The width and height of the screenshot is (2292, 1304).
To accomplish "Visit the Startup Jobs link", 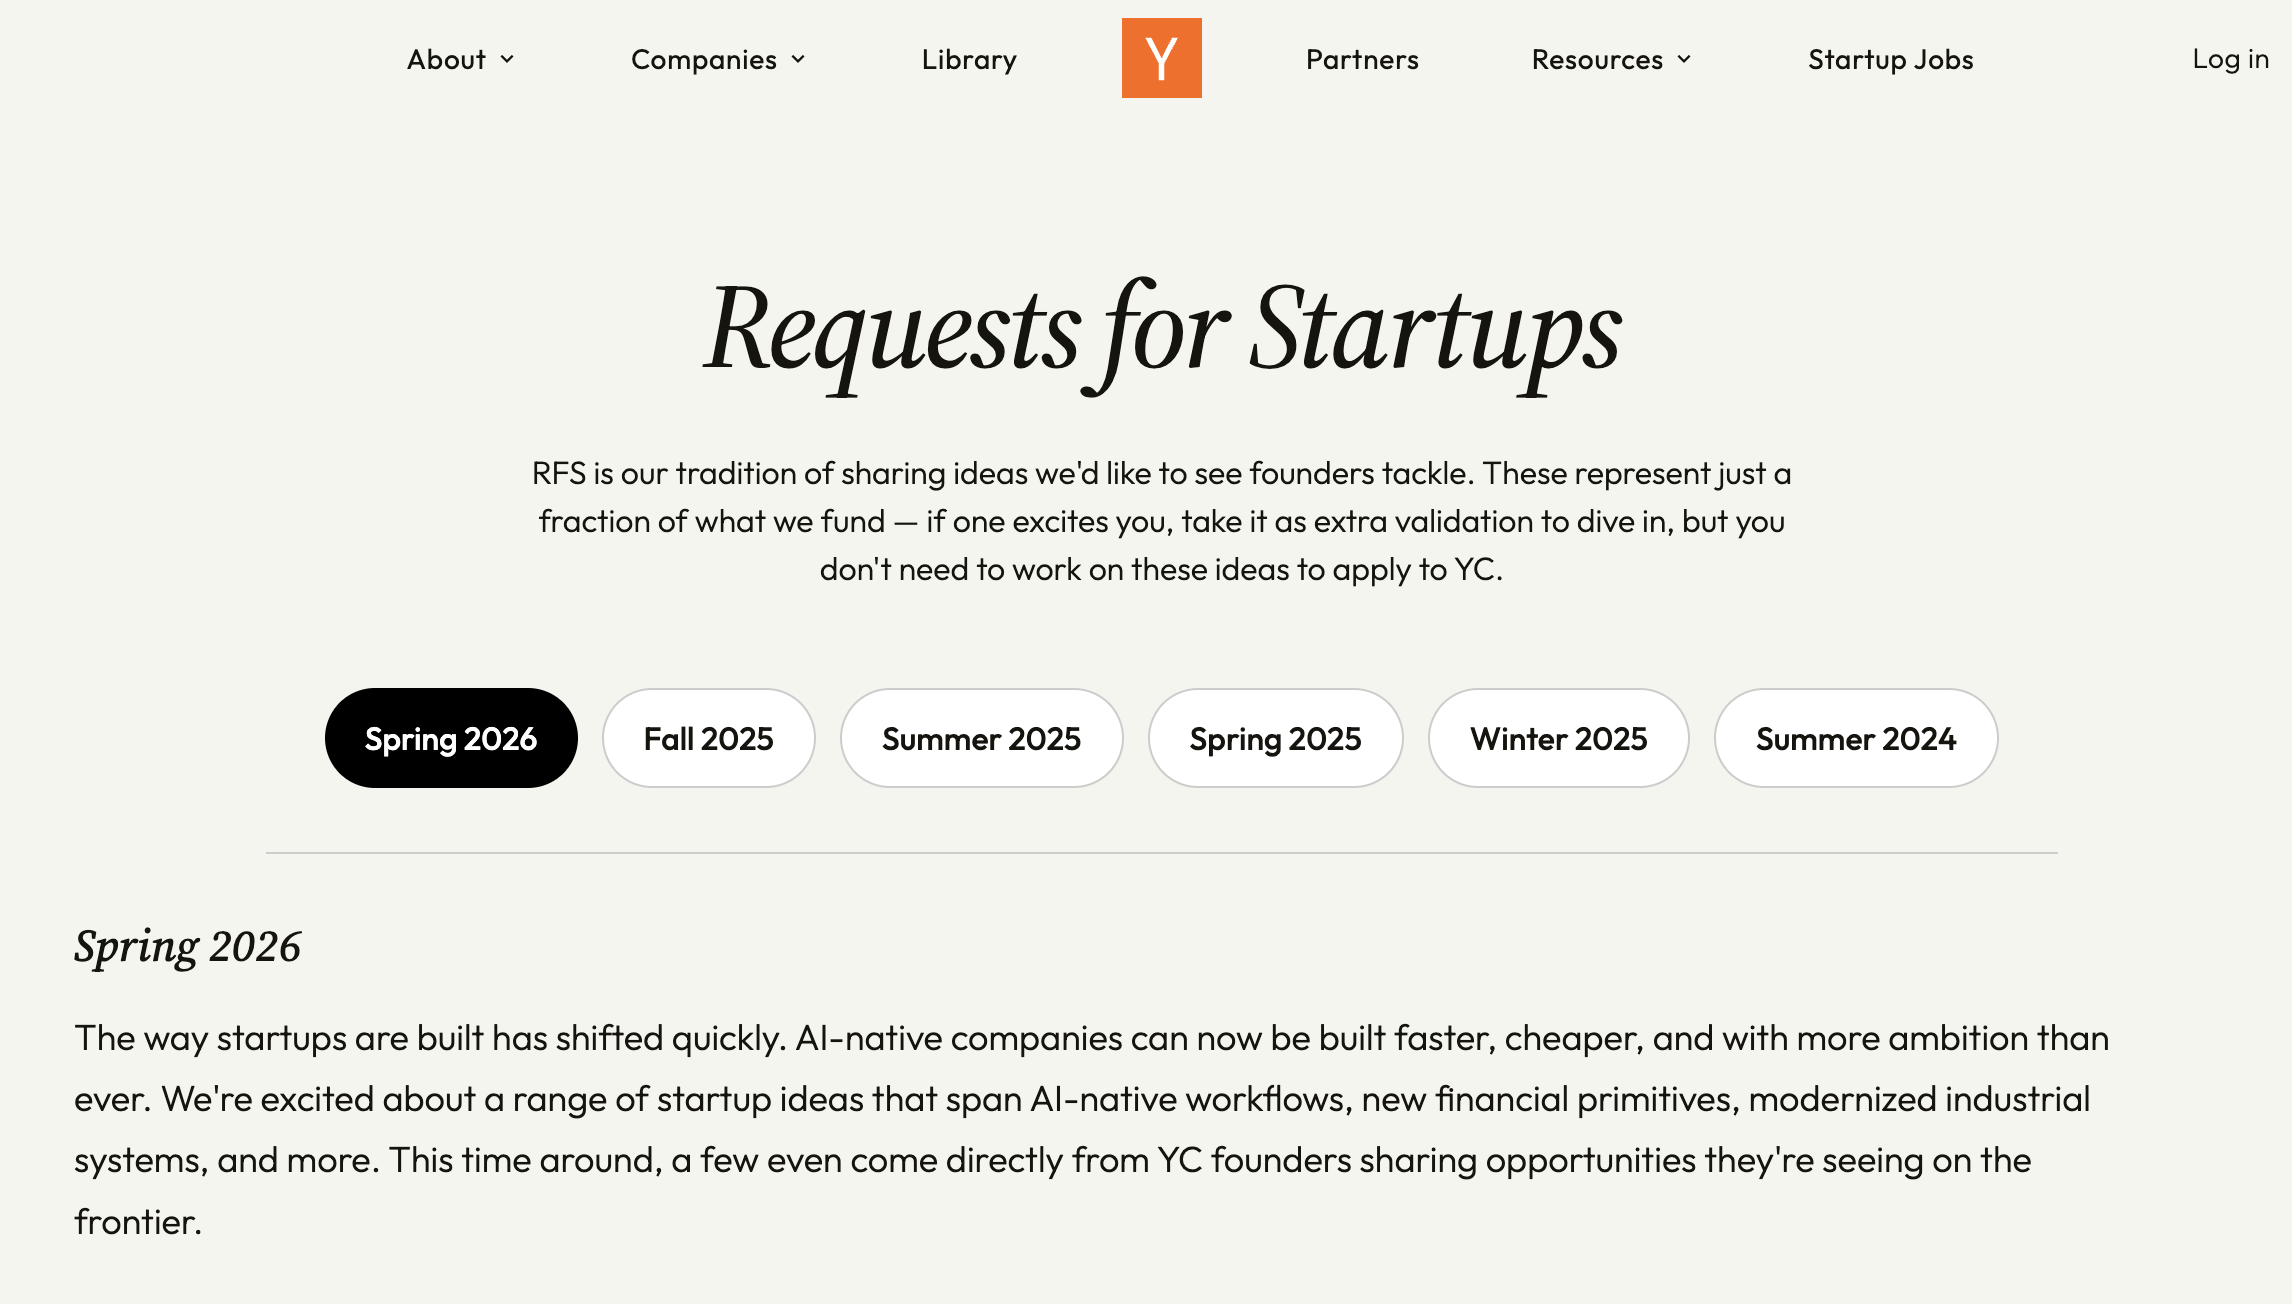I will (x=1890, y=60).
